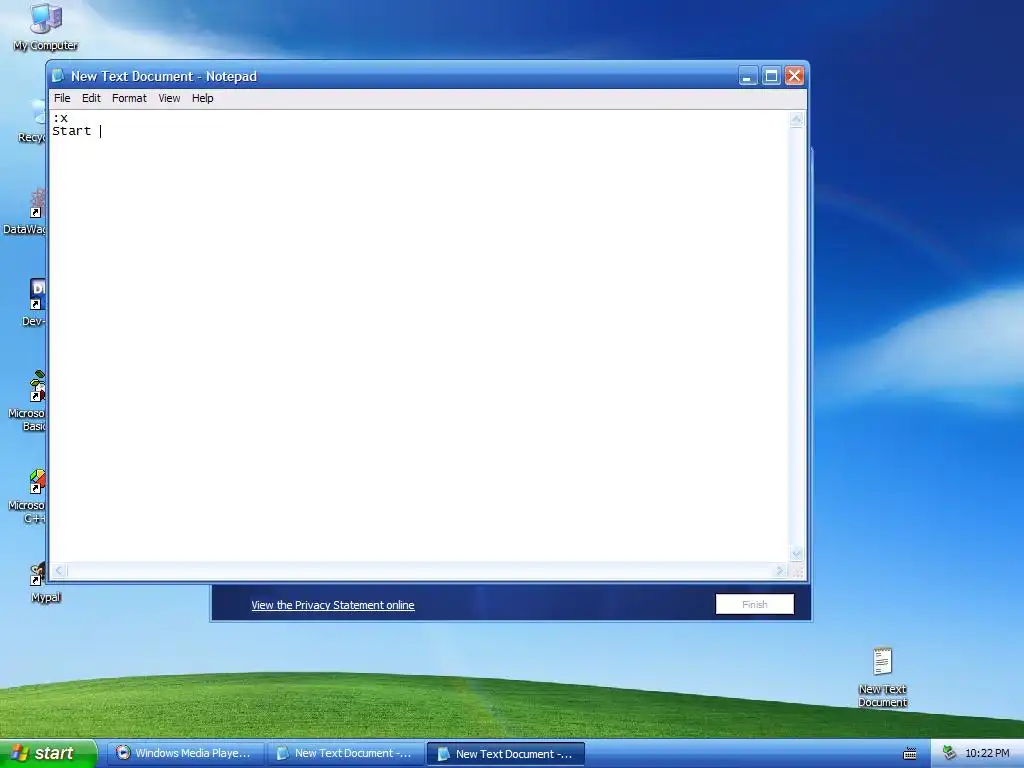
Task: Open the Edit menu in Notepad
Action: tap(91, 98)
